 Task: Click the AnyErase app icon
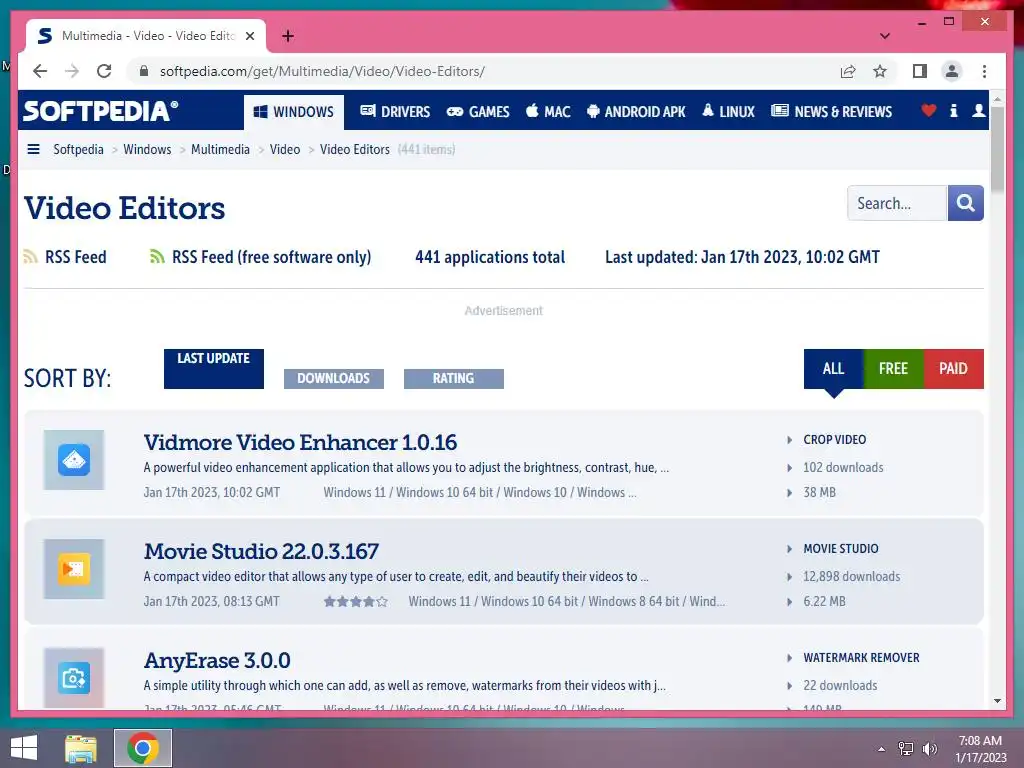coord(74,677)
